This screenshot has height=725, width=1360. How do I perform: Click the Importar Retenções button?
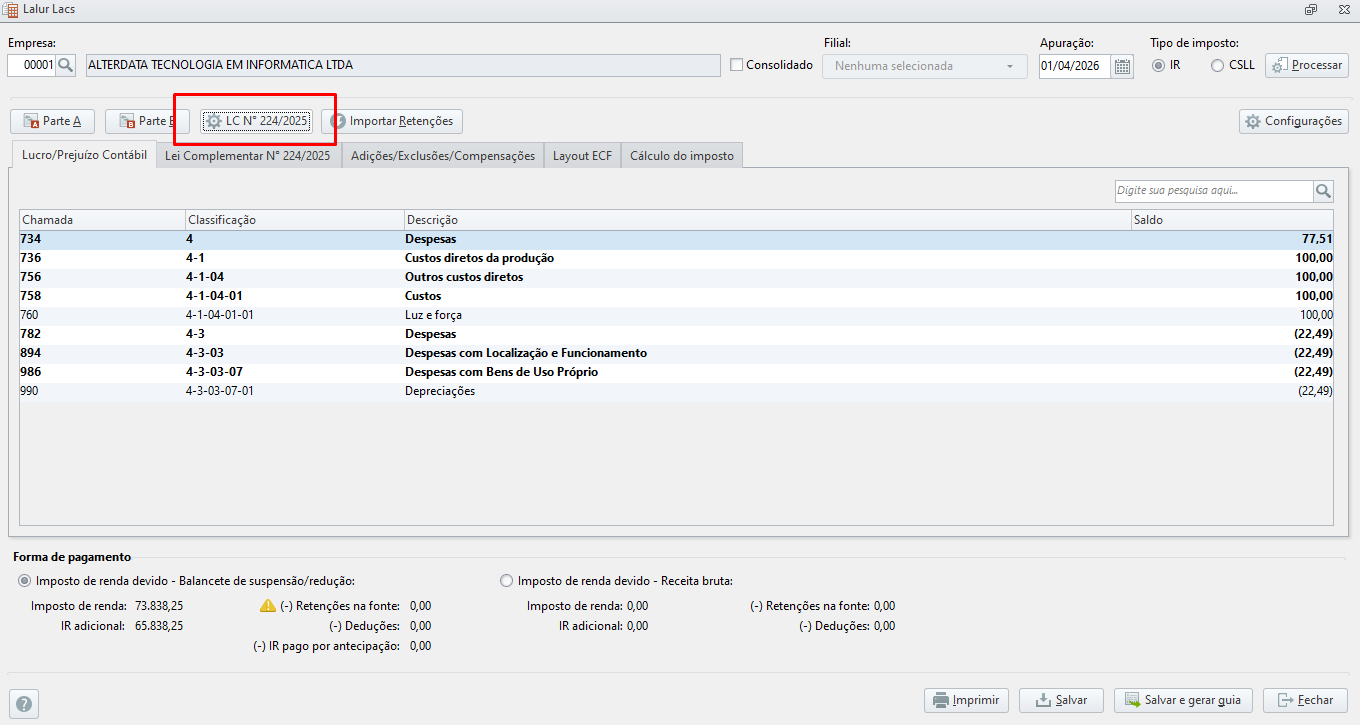(392, 121)
